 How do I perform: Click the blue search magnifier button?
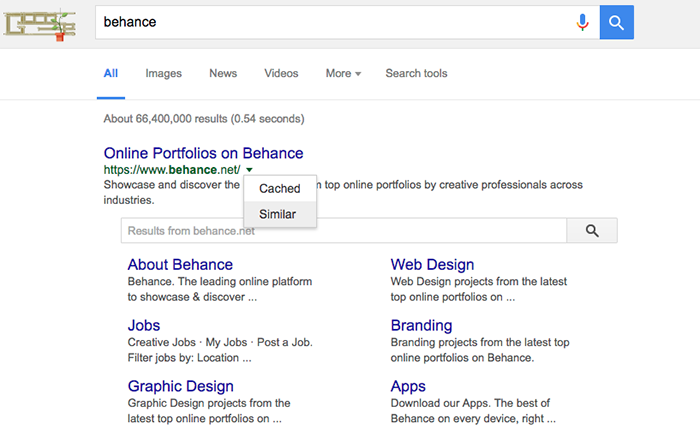(x=617, y=22)
